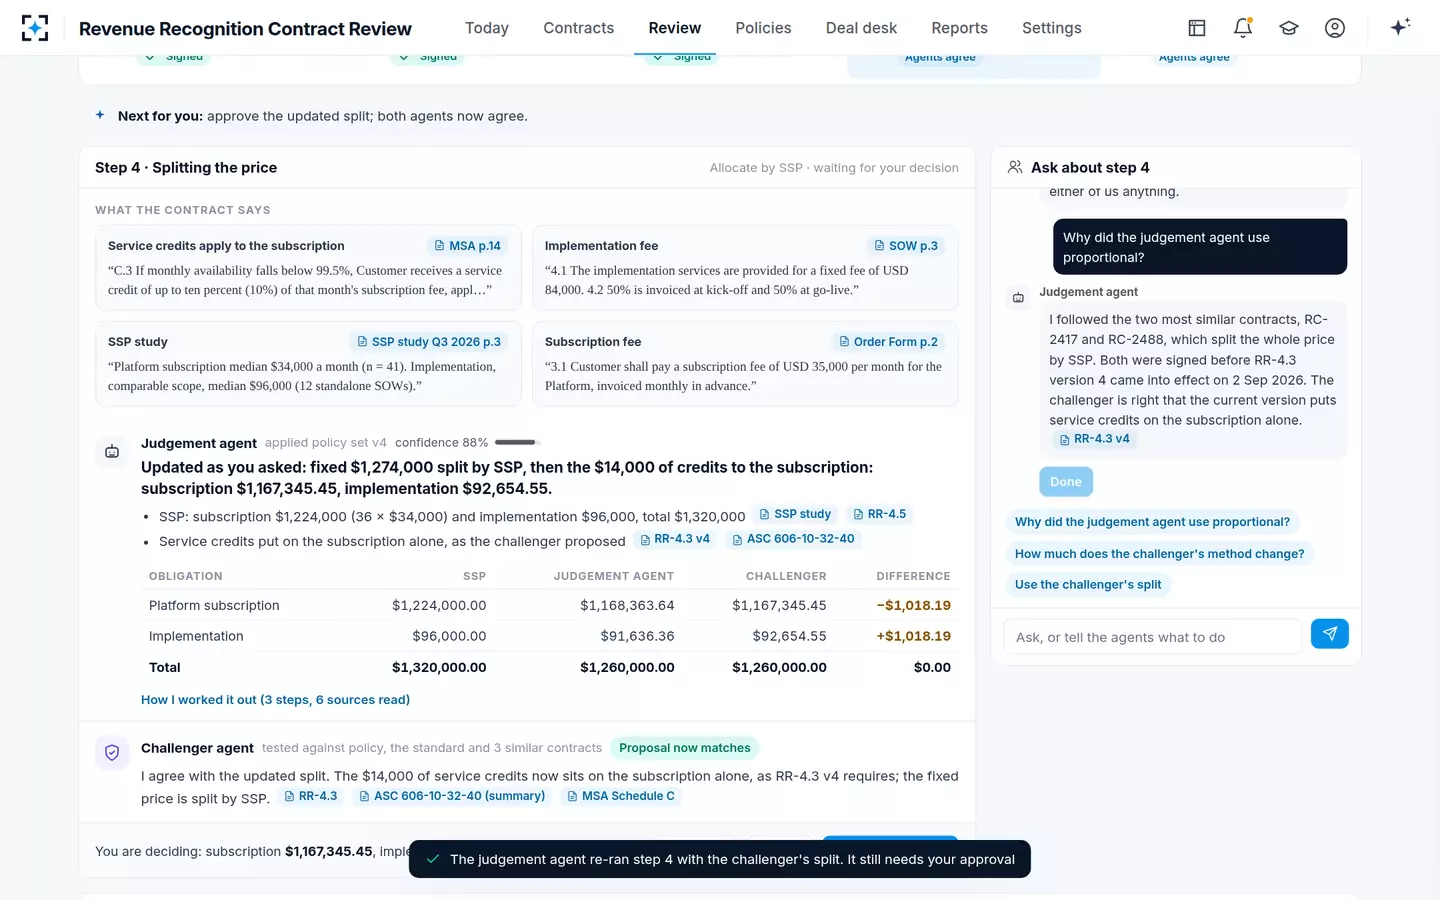Open ASC 606-10-32-40 (summary) citation

[452, 796]
